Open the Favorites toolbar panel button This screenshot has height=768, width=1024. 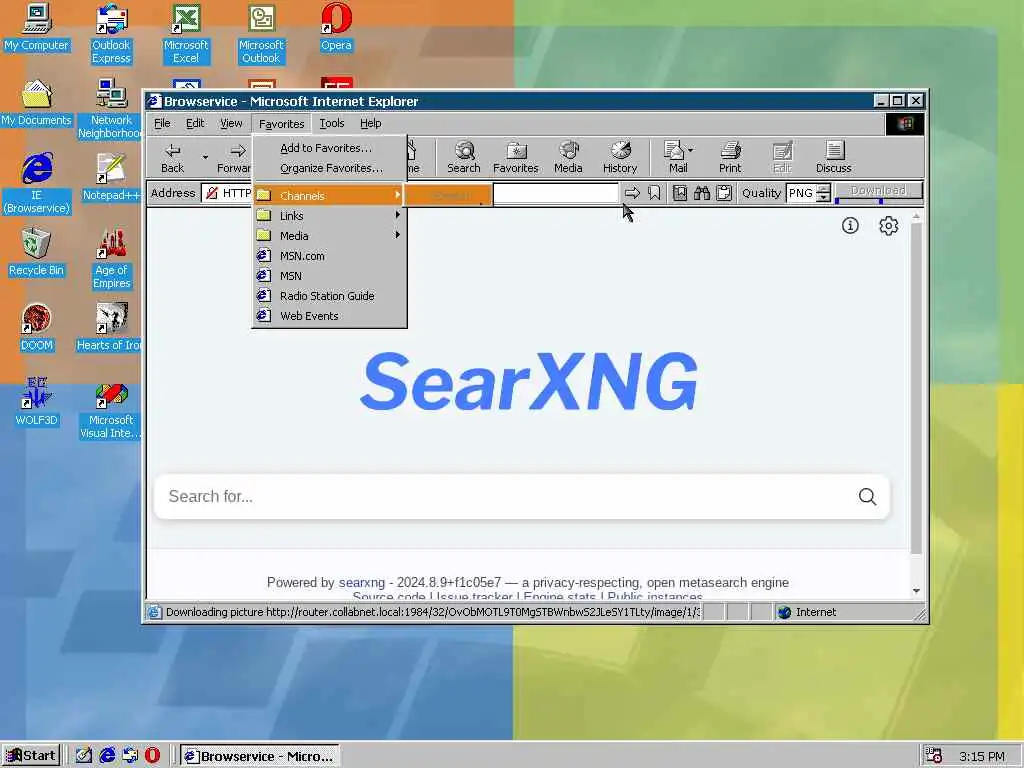point(515,157)
